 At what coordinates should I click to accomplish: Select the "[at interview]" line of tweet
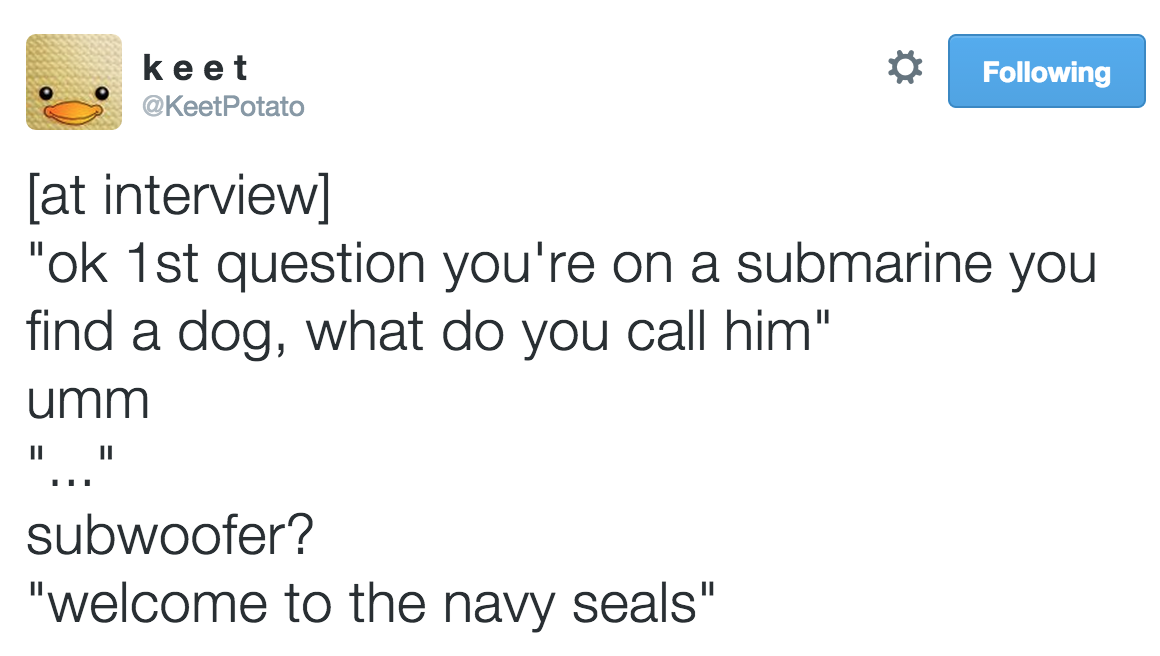[x=179, y=196]
